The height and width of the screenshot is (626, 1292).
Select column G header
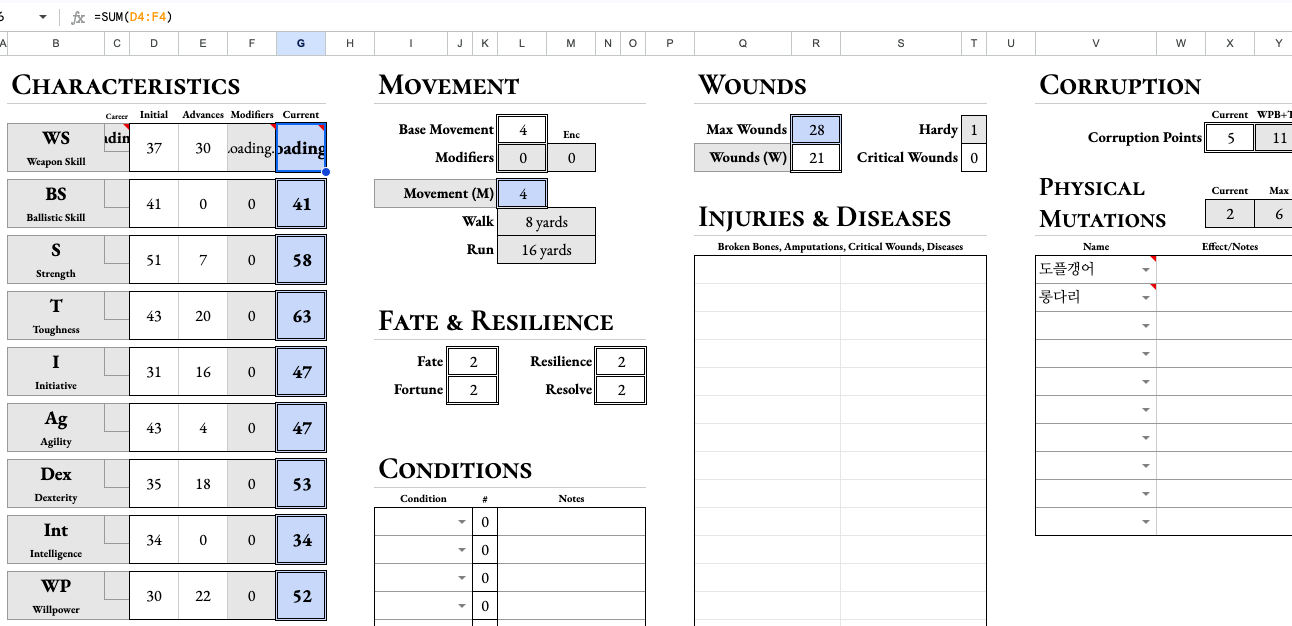coord(301,43)
